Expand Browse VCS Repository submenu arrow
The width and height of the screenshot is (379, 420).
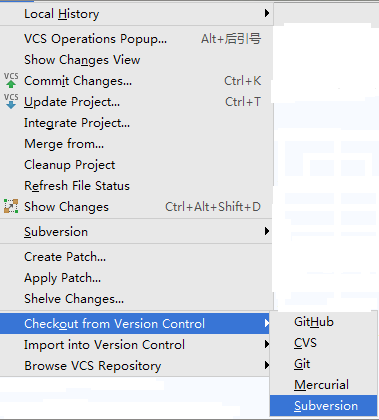267,365
